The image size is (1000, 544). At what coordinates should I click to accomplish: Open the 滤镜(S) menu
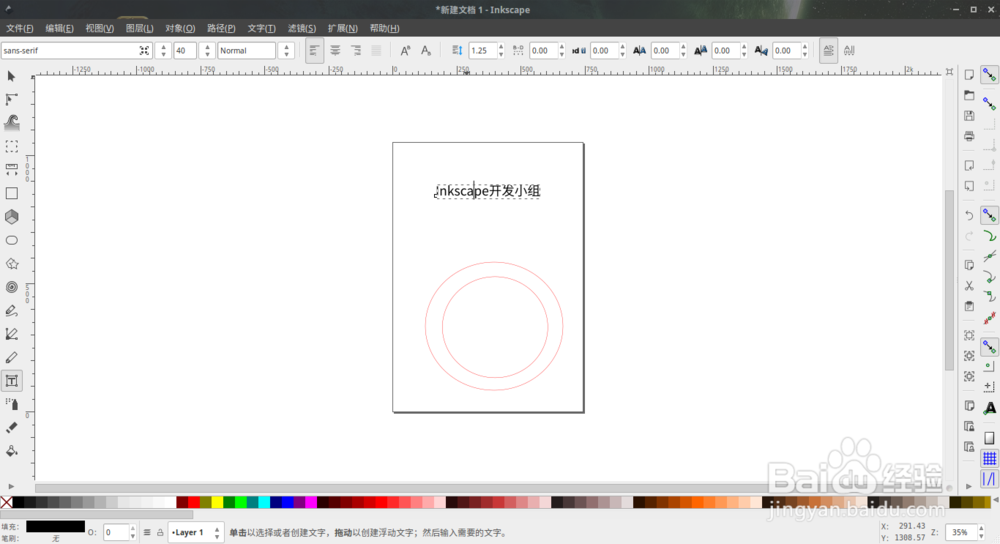[302, 28]
